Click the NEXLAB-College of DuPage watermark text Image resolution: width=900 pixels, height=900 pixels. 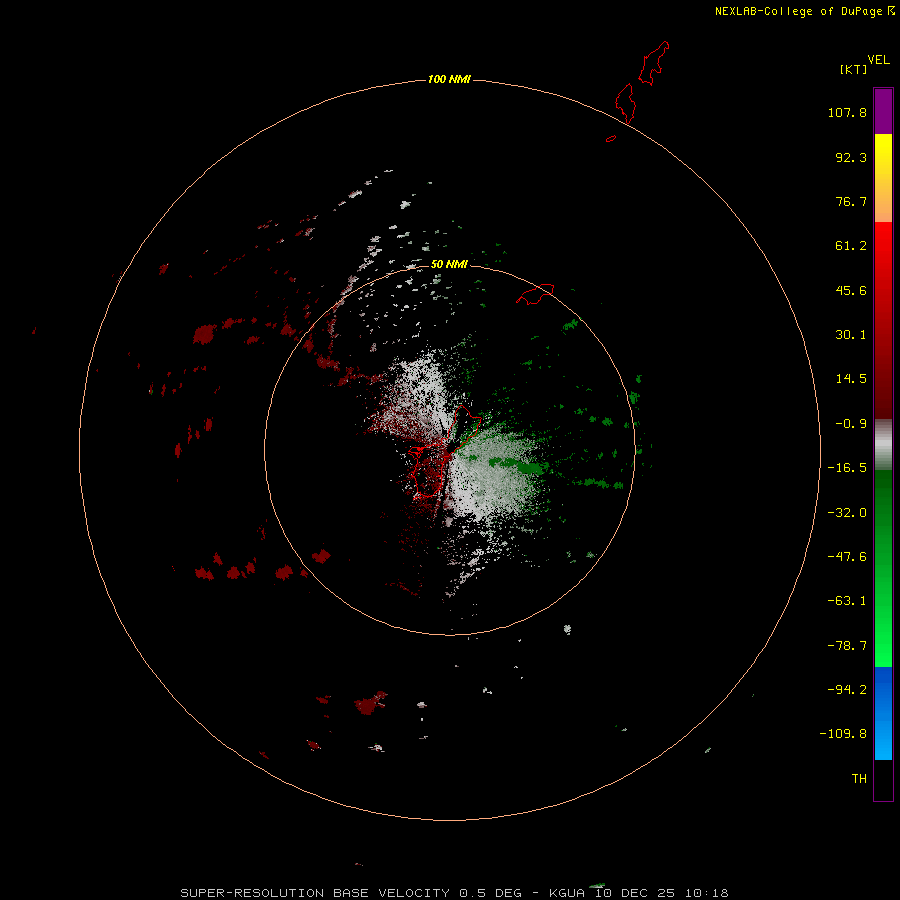coord(804,11)
